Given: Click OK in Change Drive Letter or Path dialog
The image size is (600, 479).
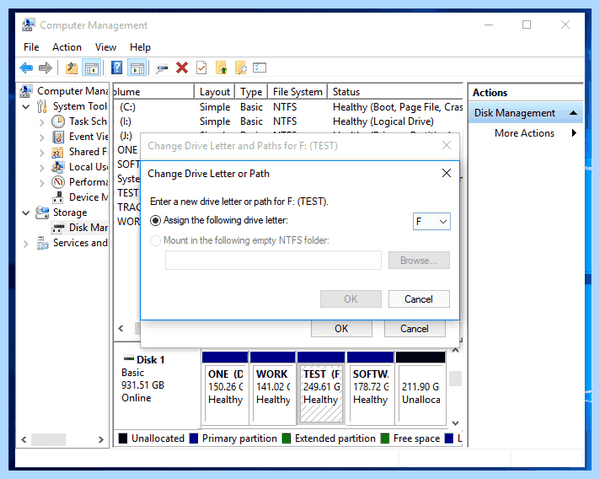Looking at the screenshot, I should click(x=351, y=299).
